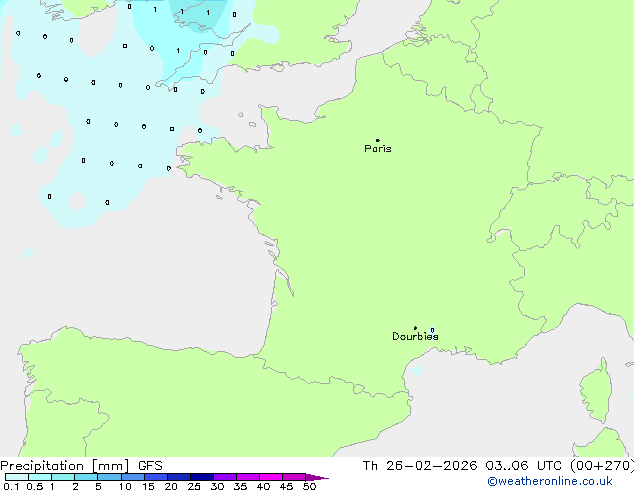Click the over-50 arrow tip of legend
634x490 pixels.
click(317, 477)
